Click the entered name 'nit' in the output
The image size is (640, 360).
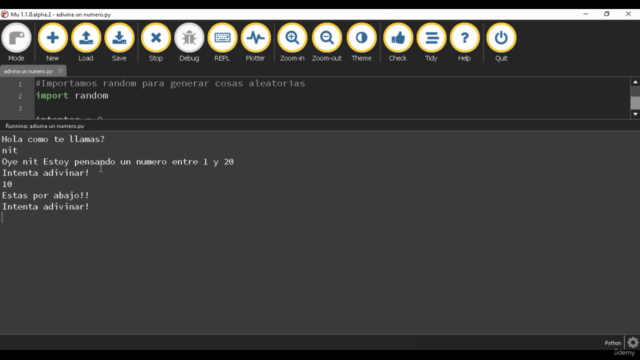pos(9,151)
